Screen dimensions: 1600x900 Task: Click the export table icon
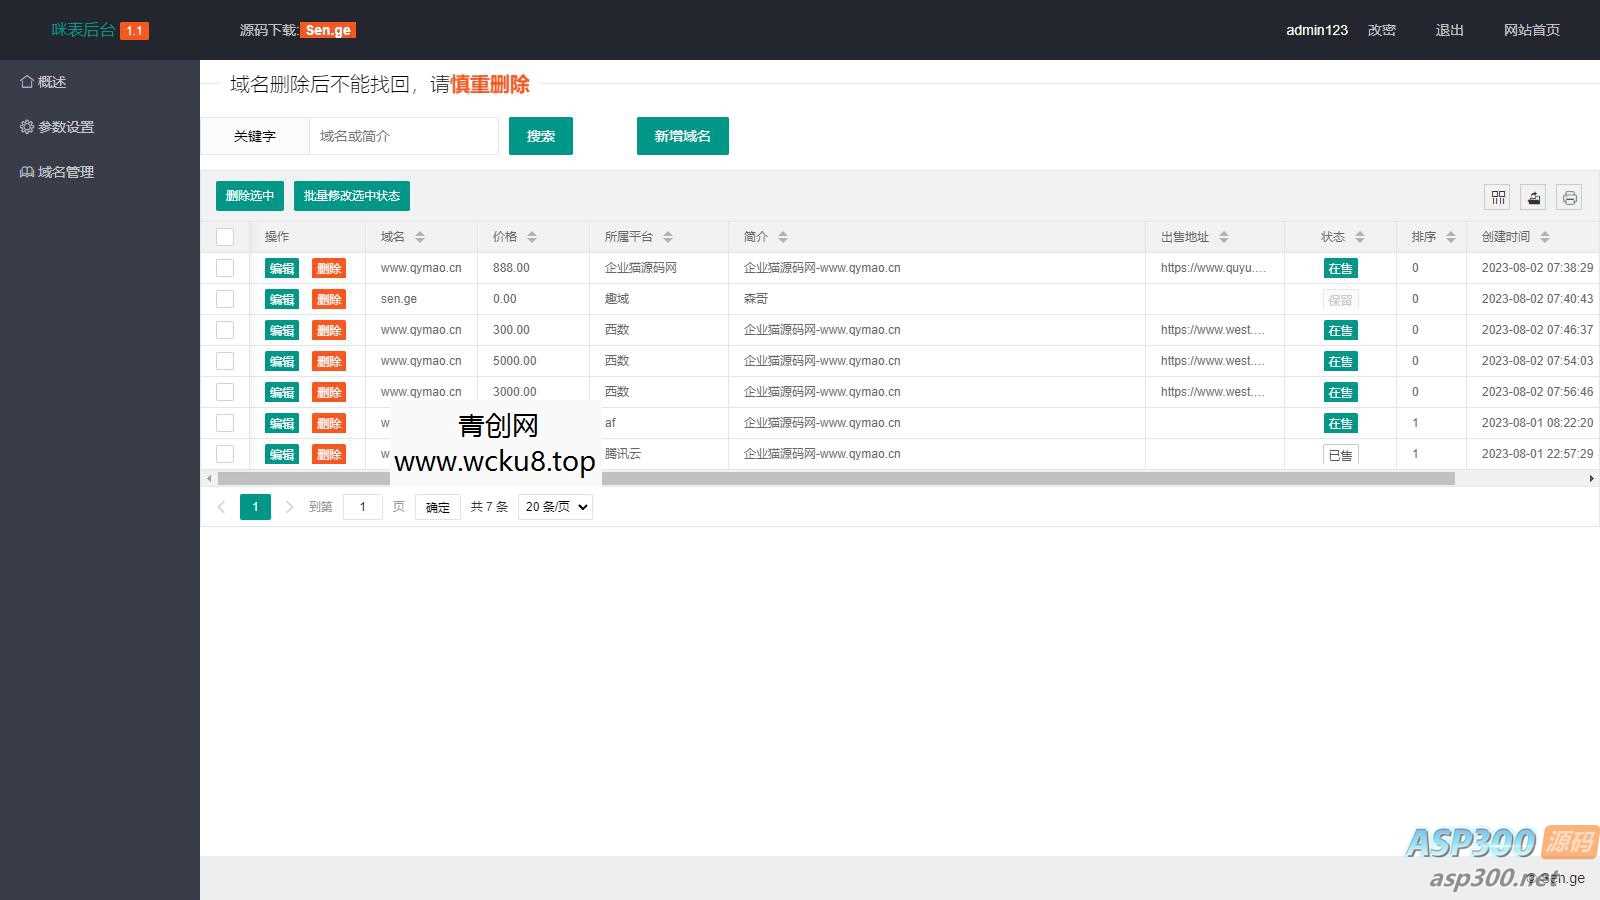coord(1534,197)
